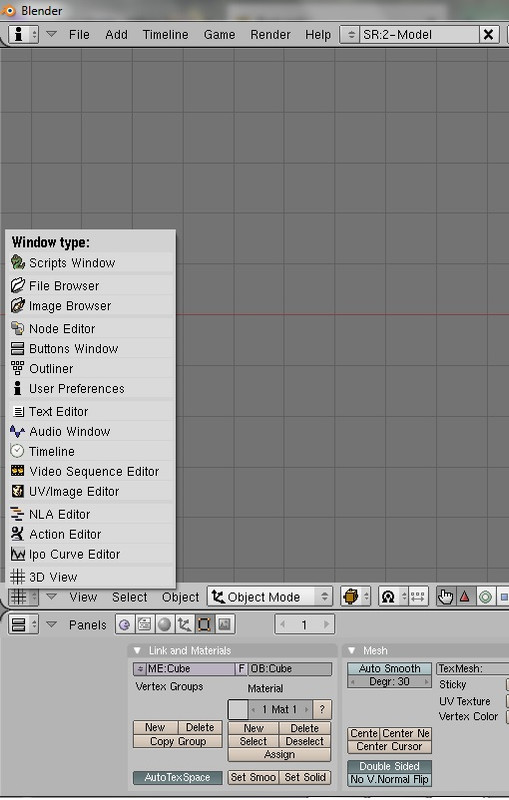The image size is (509, 800).
Task: Edit the OB:Cube object name field
Action: 290,668
